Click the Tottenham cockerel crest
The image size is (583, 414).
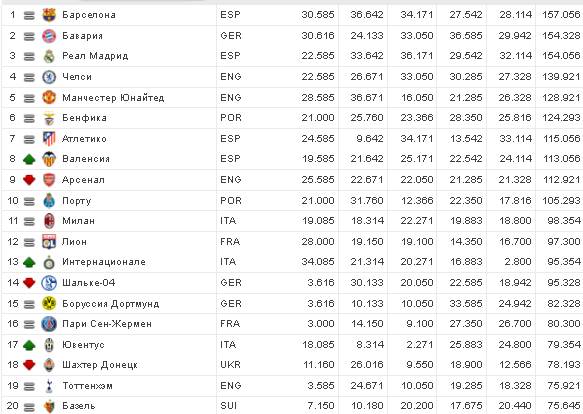click(49, 386)
